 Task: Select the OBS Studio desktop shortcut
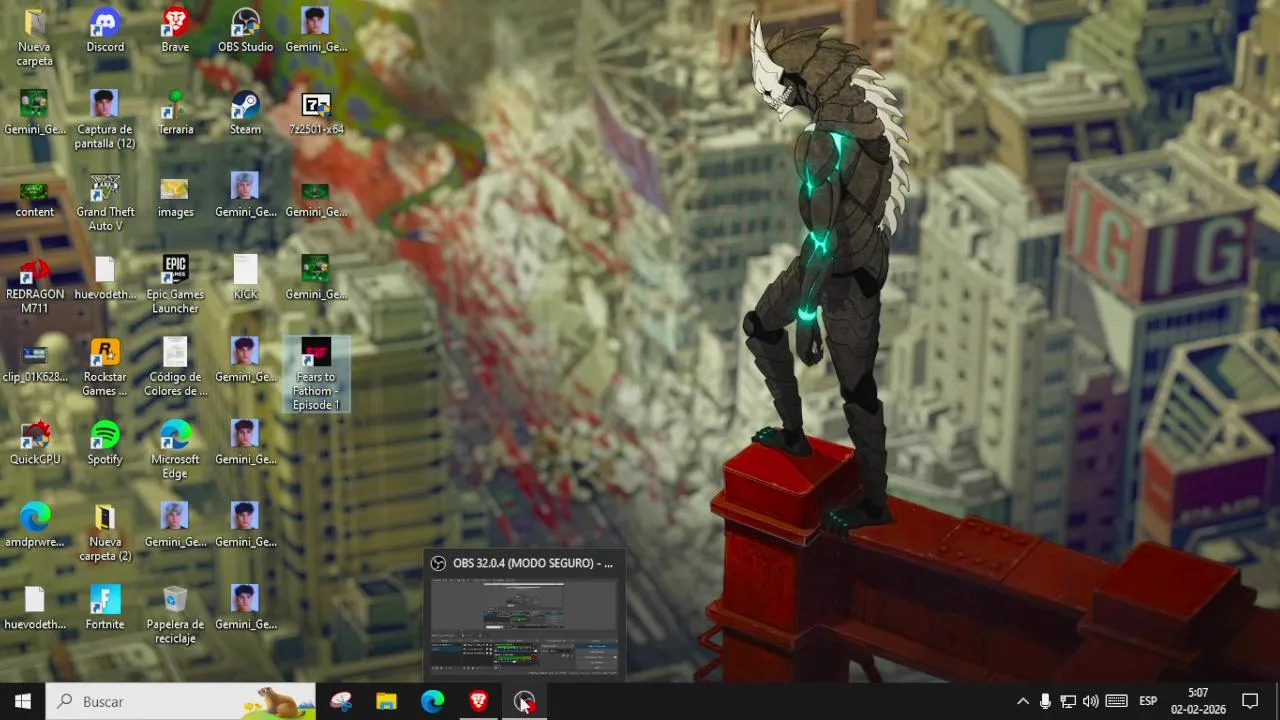pyautogui.click(x=245, y=30)
